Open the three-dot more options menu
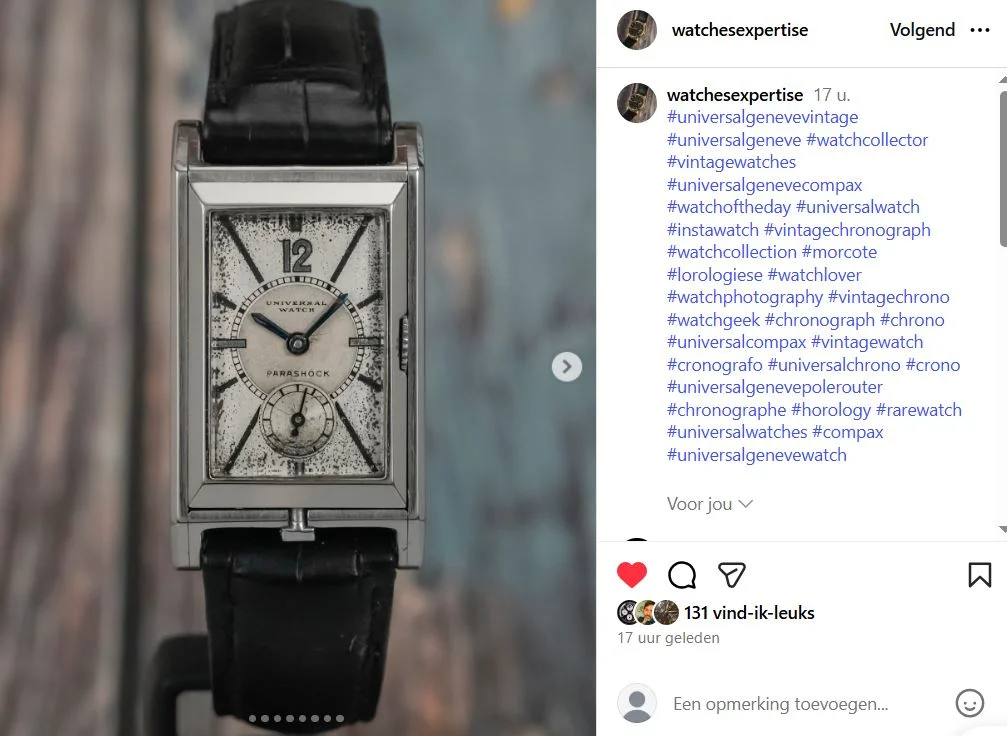 (x=979, y=30)
